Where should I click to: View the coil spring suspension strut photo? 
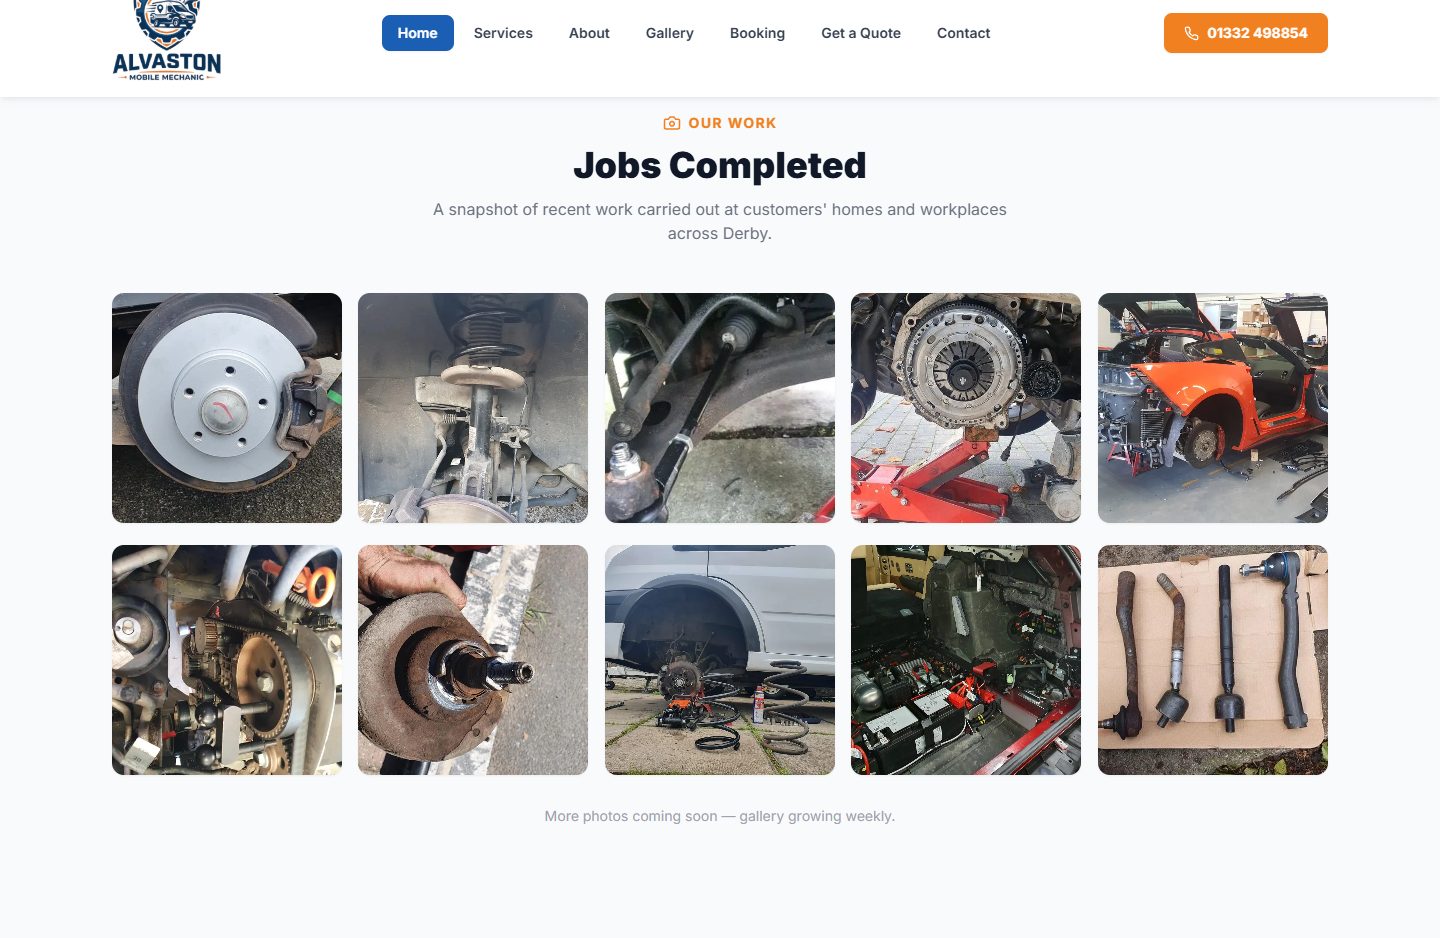tap(473, 408)
